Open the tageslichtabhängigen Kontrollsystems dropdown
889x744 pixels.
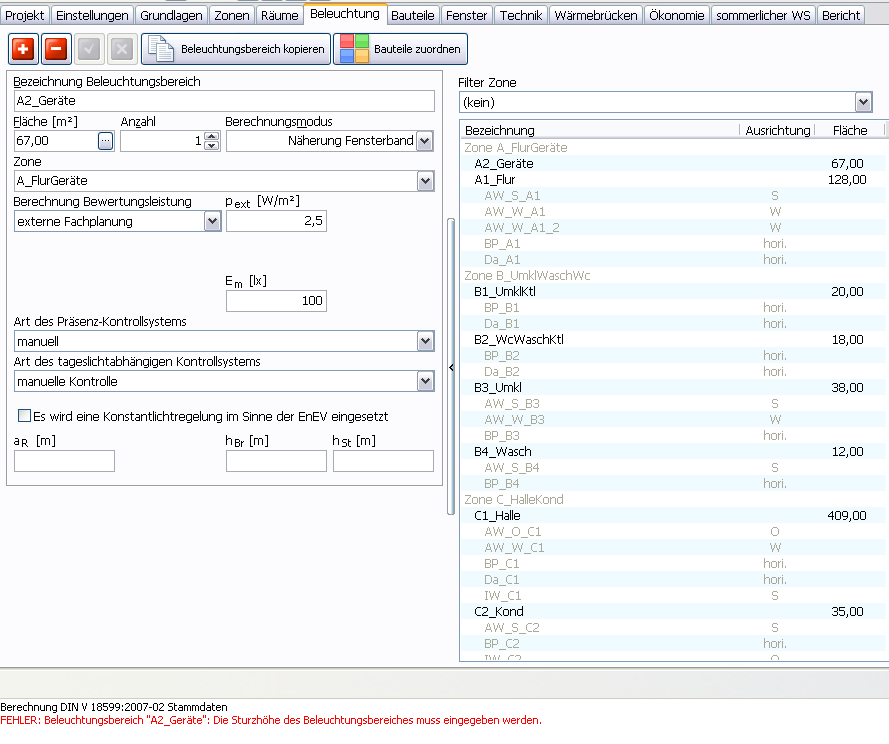(x=425, y=381)
